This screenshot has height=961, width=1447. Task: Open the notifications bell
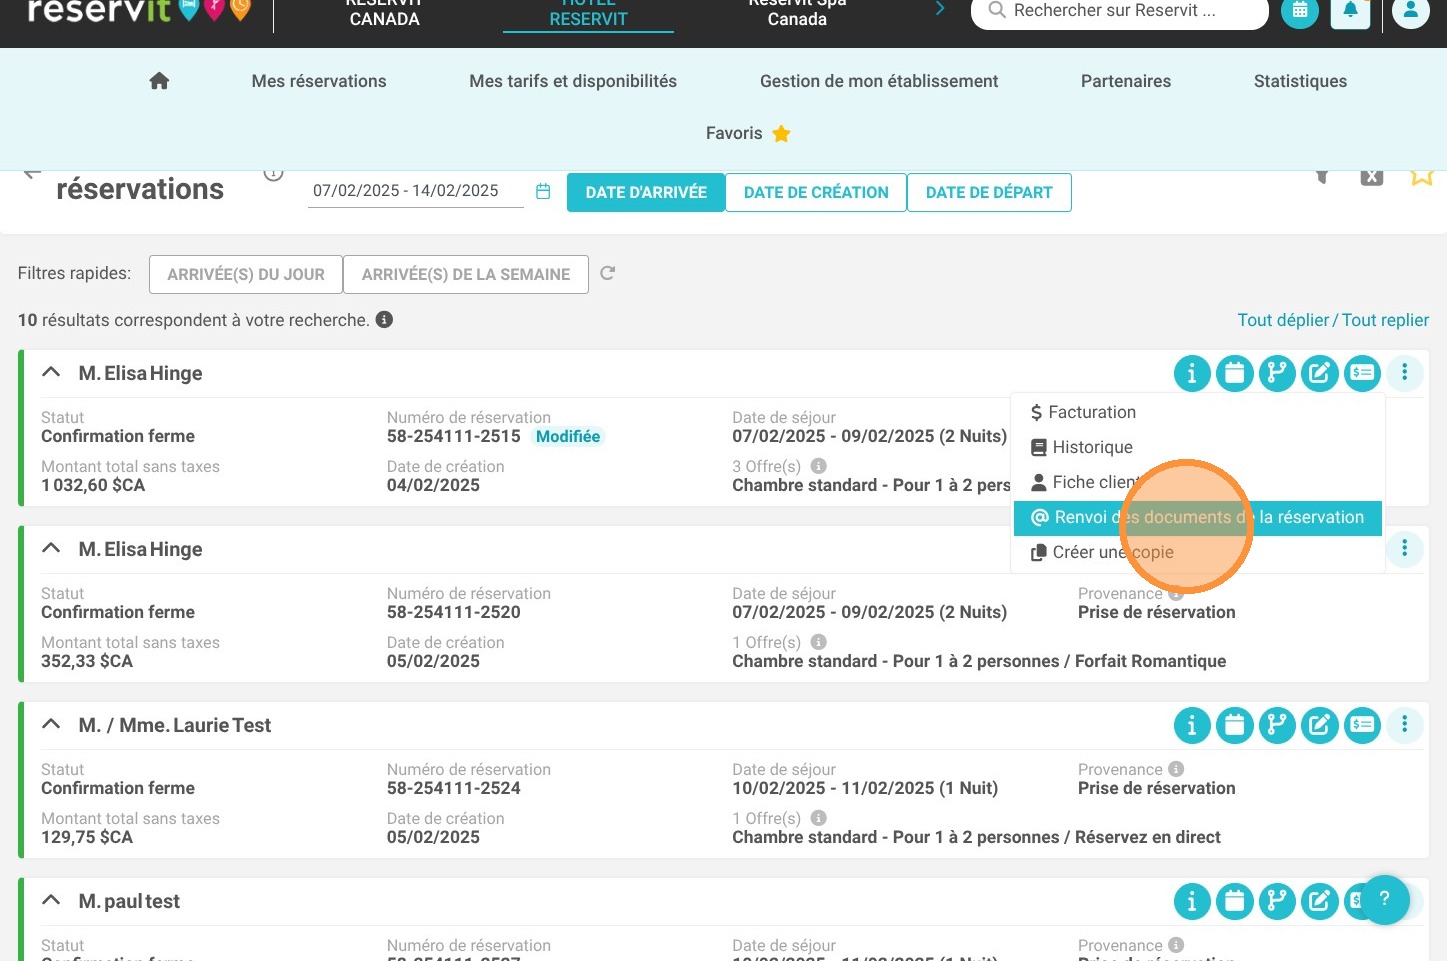1350,10
